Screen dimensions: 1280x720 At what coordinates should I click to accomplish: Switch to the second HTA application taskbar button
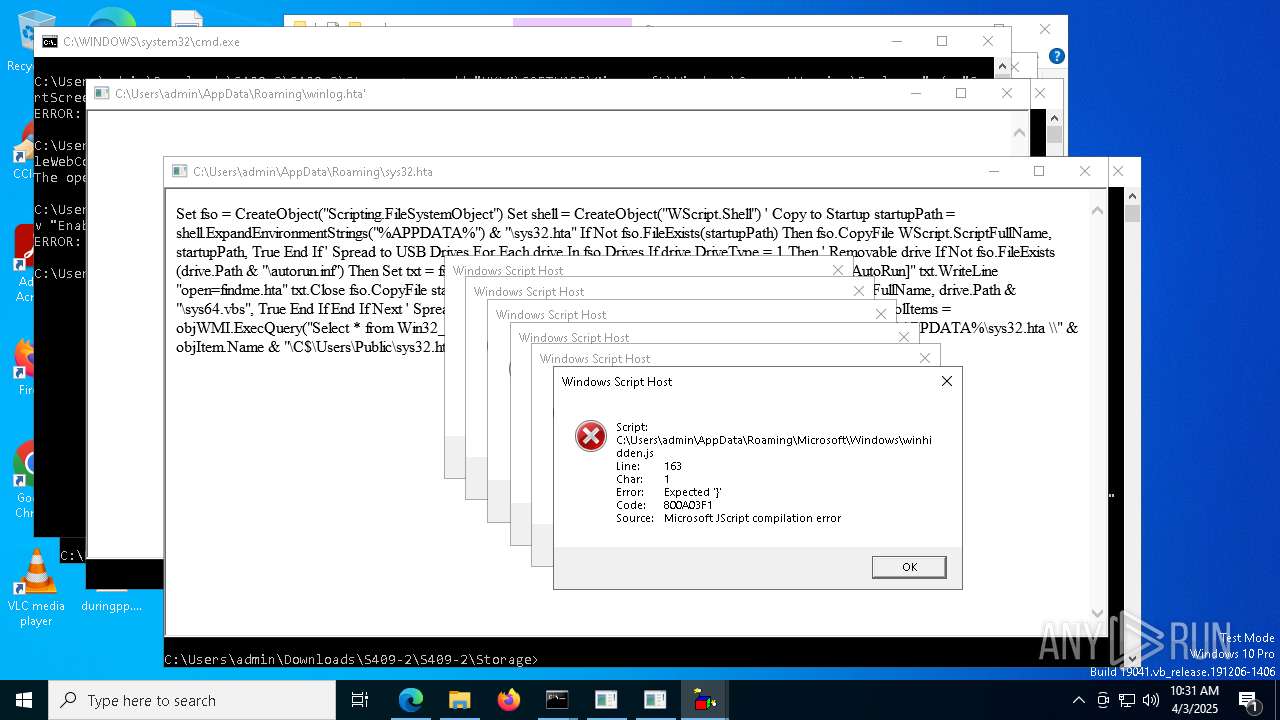click(655, 700)
